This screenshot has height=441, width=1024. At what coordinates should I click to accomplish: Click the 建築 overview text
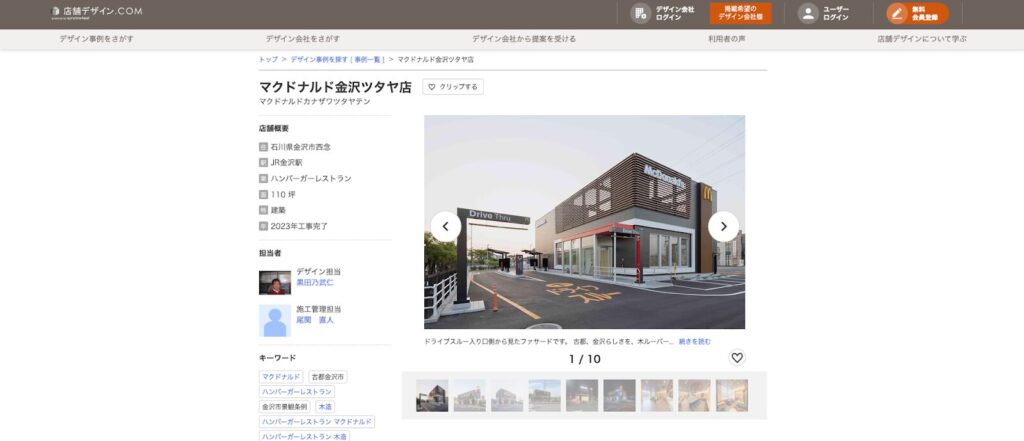tap(278, 210)
